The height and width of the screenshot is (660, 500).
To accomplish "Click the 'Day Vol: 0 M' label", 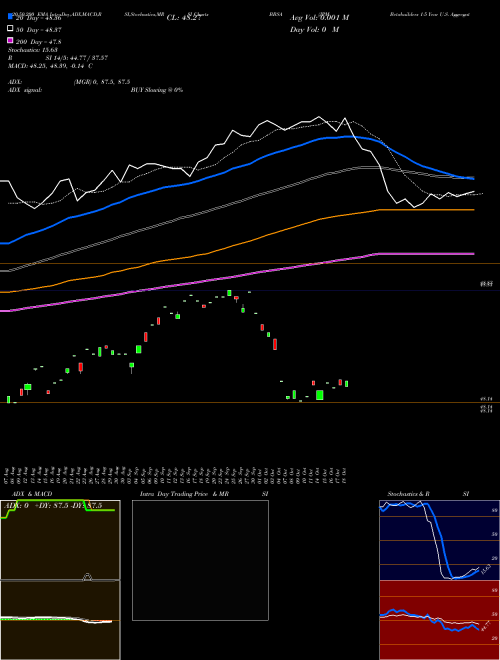I will (314, 29).
